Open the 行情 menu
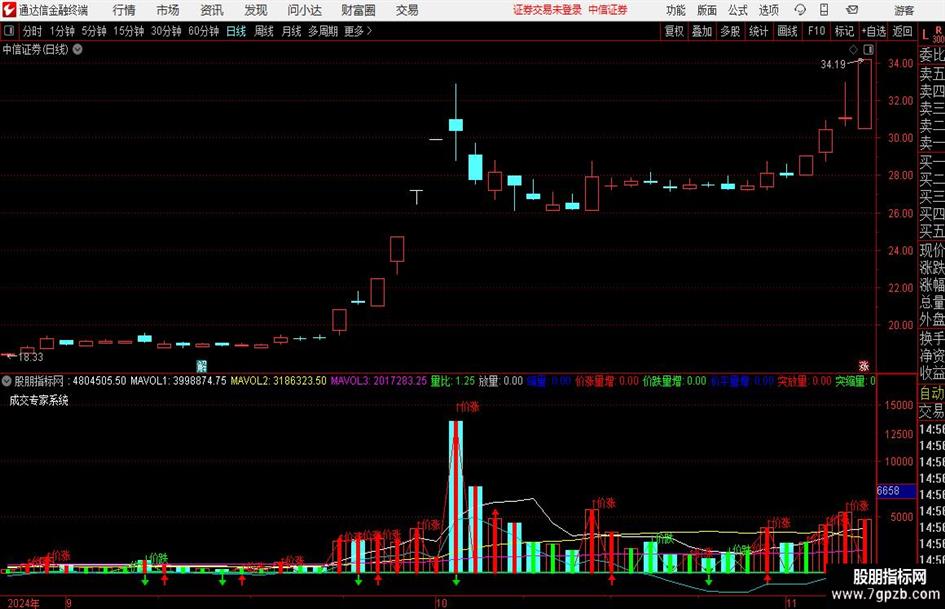Screen dimensions: 945x609 click(124, 10)
